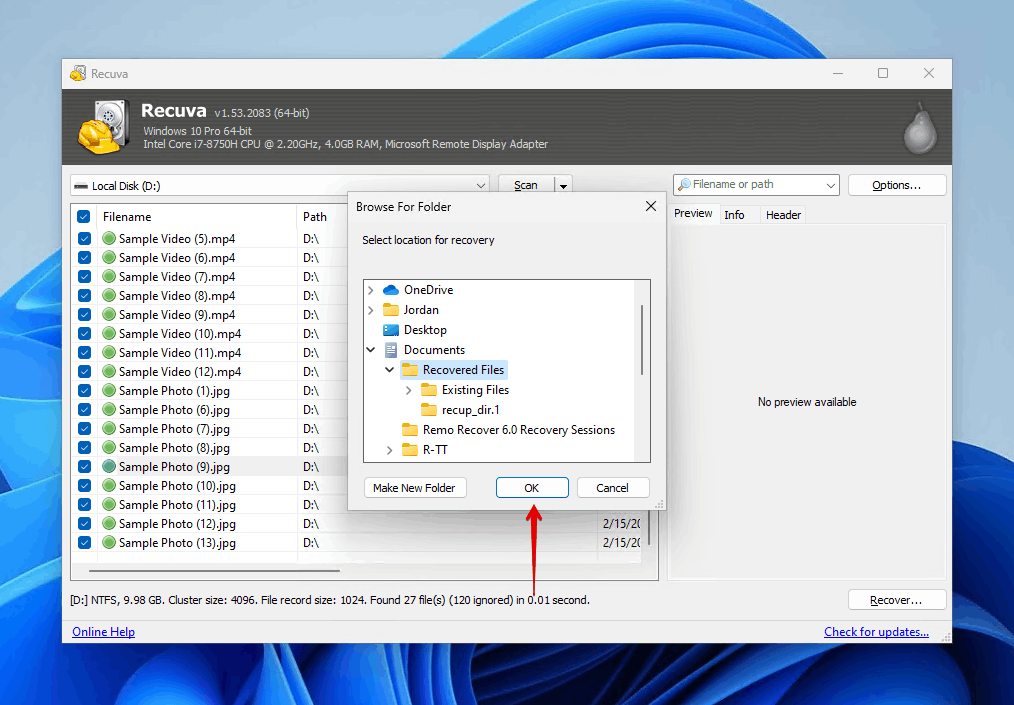Click the magnifier icon in the filename filter
The image size is (1014, 705).
point(684,185)
